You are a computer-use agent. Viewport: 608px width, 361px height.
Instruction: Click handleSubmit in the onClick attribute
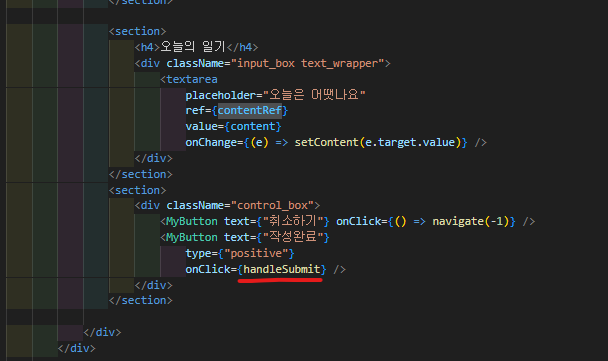point(282,269)
